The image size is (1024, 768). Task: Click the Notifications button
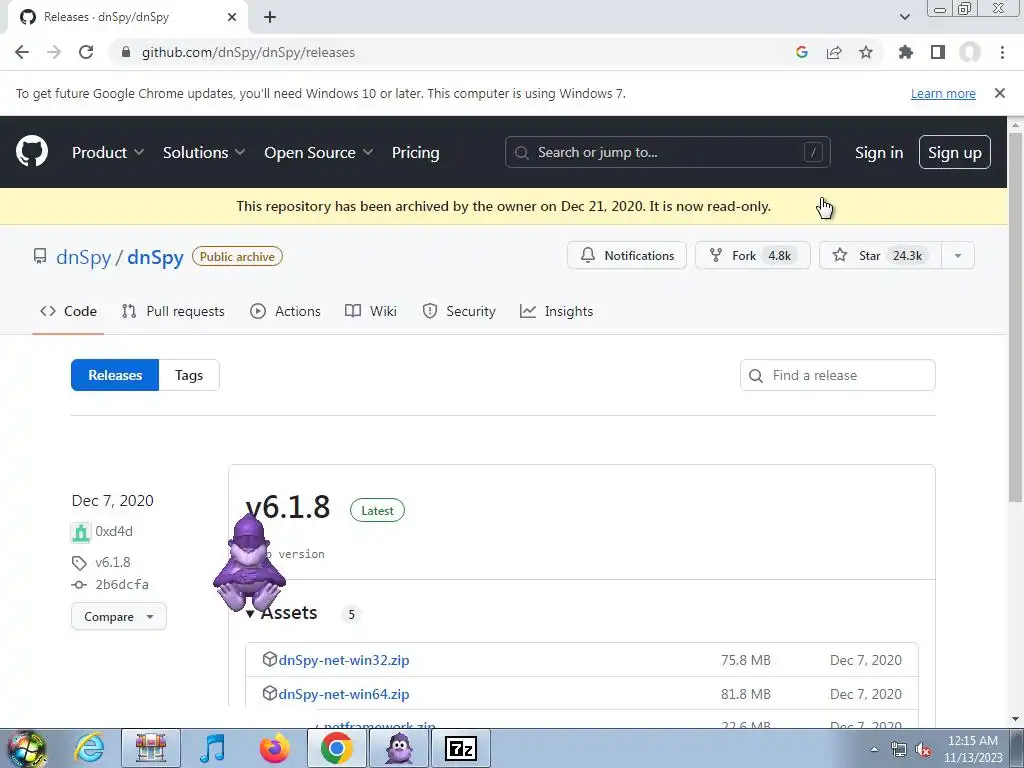(627, 255)
